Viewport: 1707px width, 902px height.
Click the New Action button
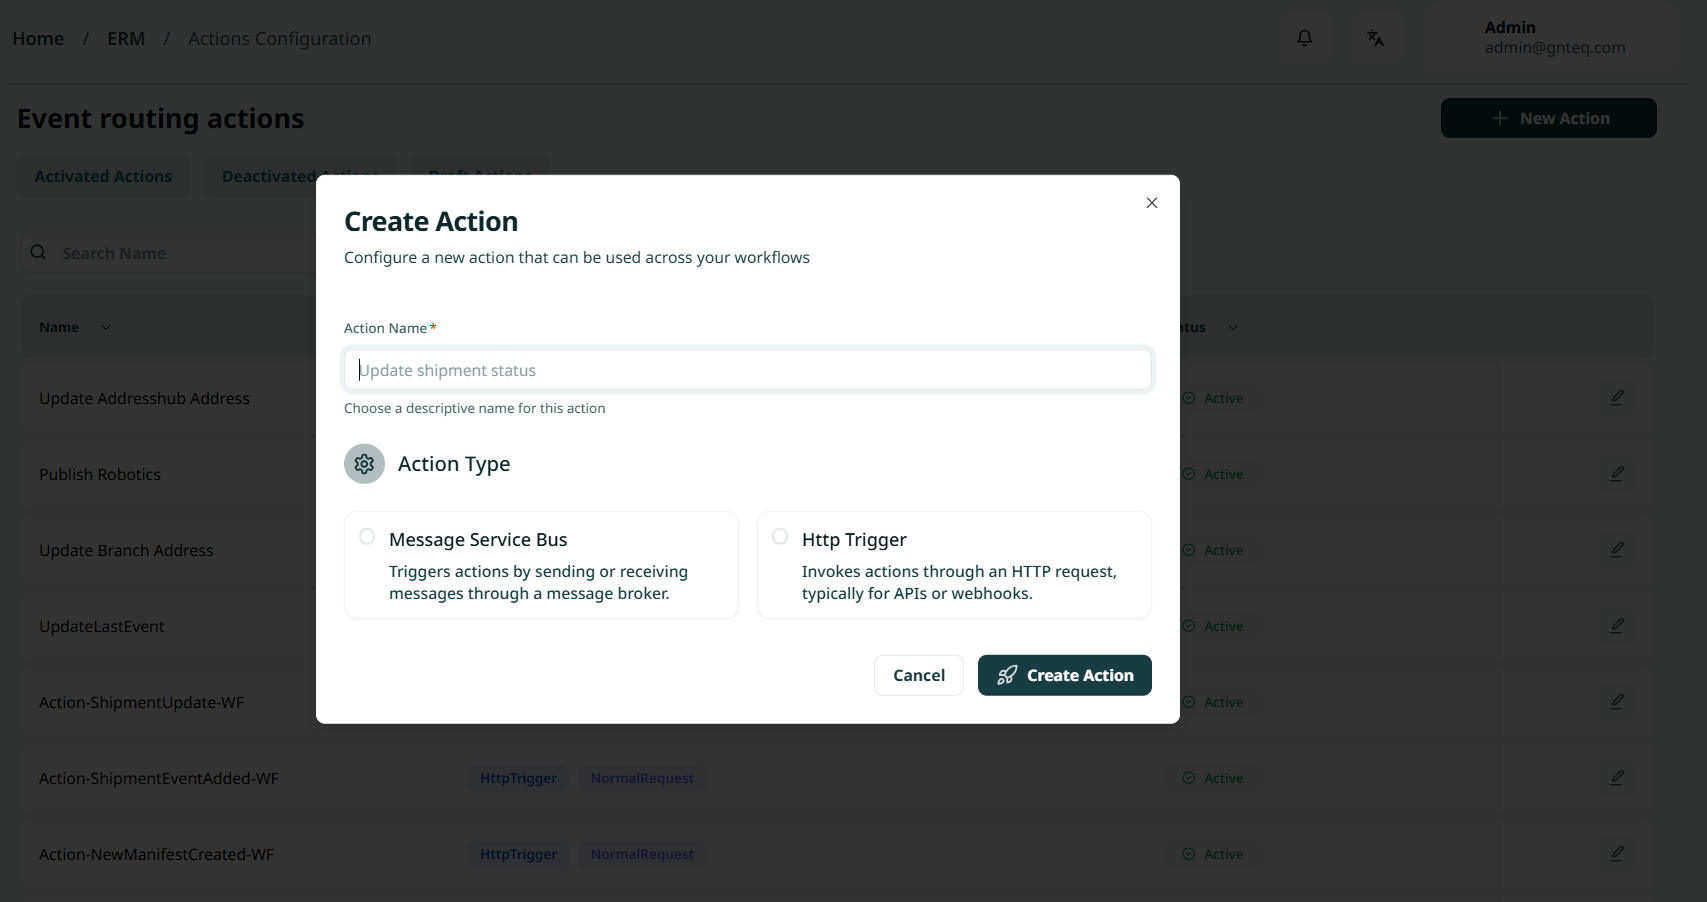[1549, 118]
